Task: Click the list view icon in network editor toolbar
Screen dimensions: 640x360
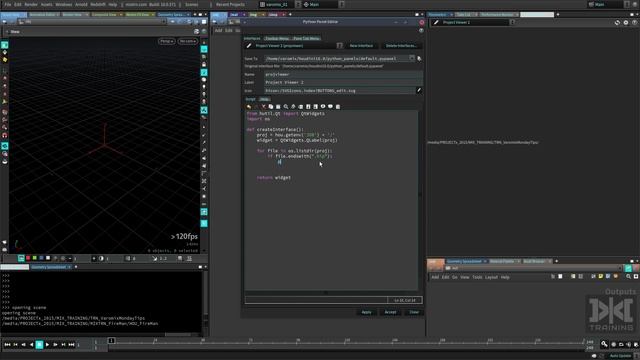Action: (573, 277)
